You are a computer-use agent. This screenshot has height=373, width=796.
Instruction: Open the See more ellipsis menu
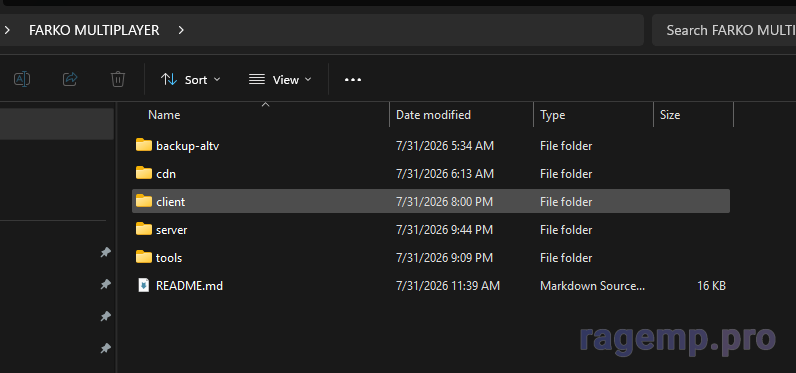(x=353, y=80)
